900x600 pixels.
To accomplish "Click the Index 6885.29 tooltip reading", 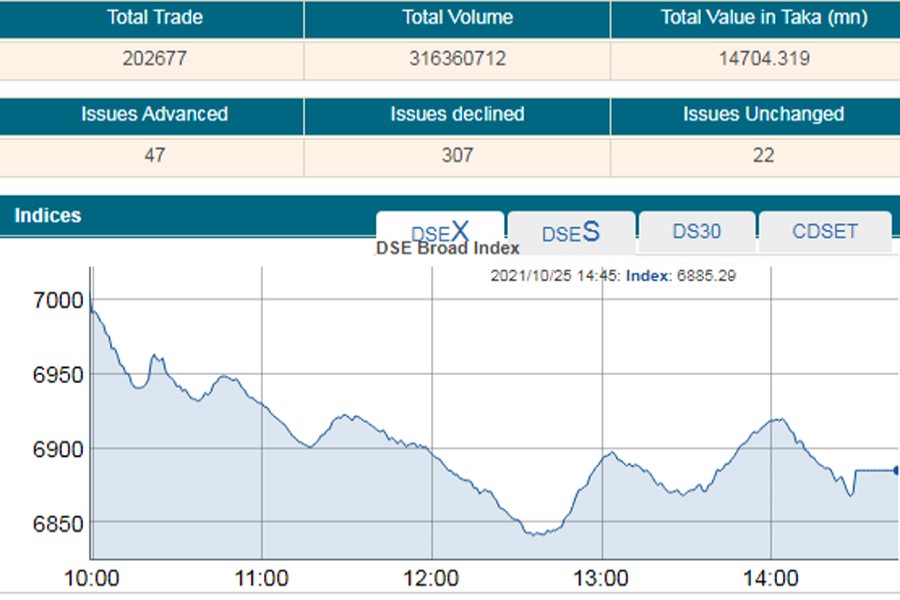I will 681,276.
